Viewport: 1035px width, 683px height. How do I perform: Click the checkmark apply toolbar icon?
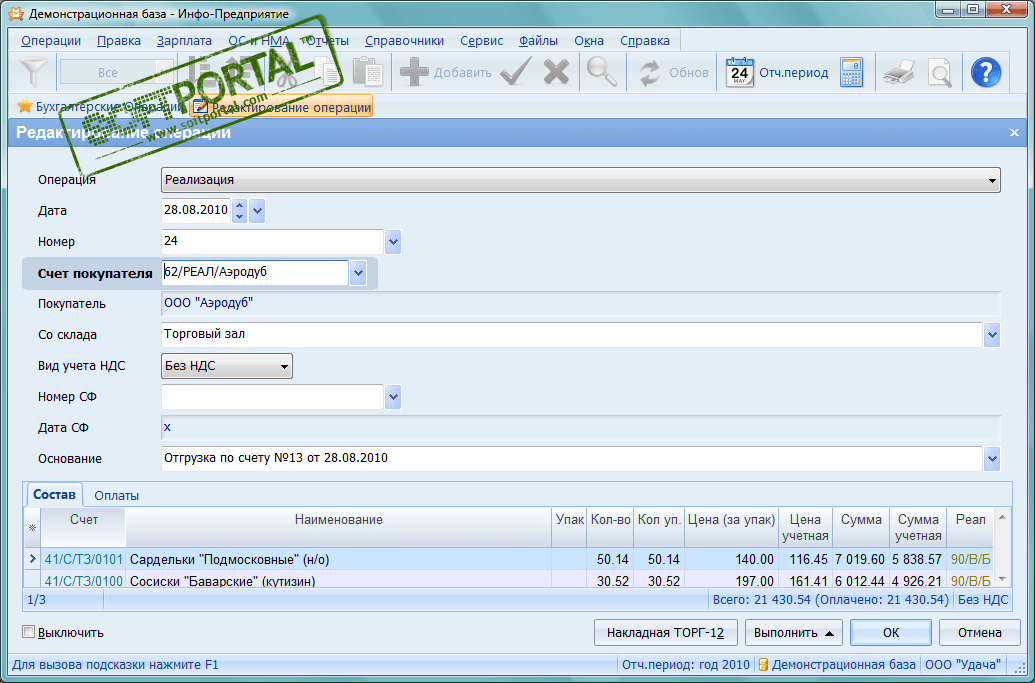pos(516,72)
